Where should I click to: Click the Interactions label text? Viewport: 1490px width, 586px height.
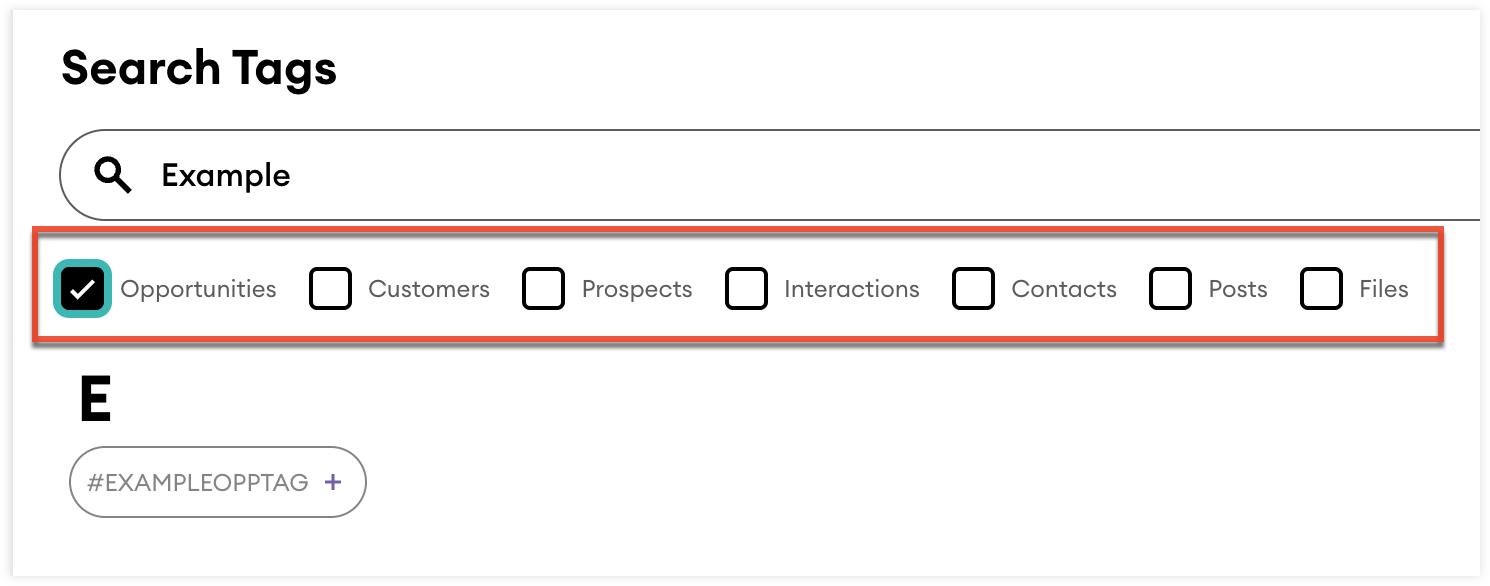(851, 289)
